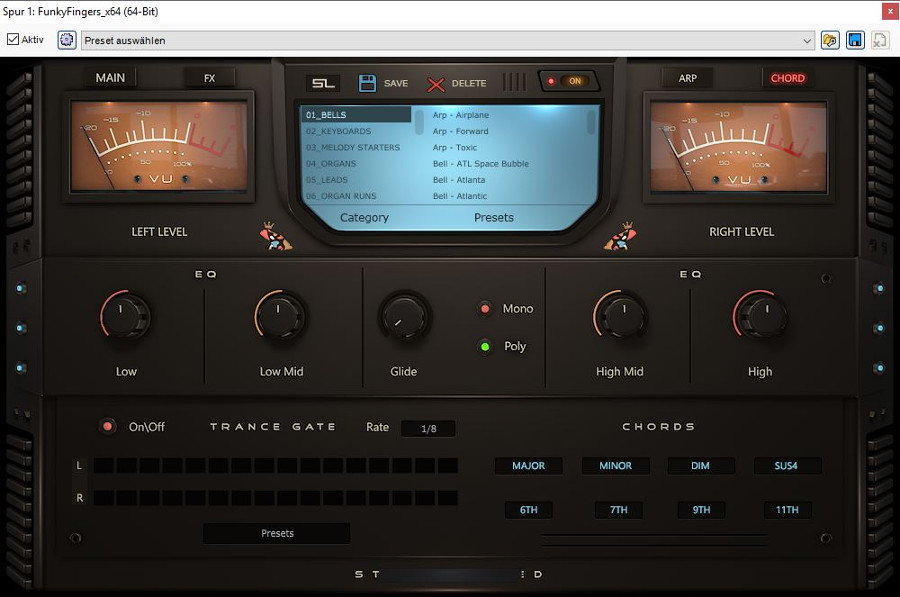Click the MINOR chord button
Screen dimensions: 900x597
pyautogui.click(x=615, y=466)
